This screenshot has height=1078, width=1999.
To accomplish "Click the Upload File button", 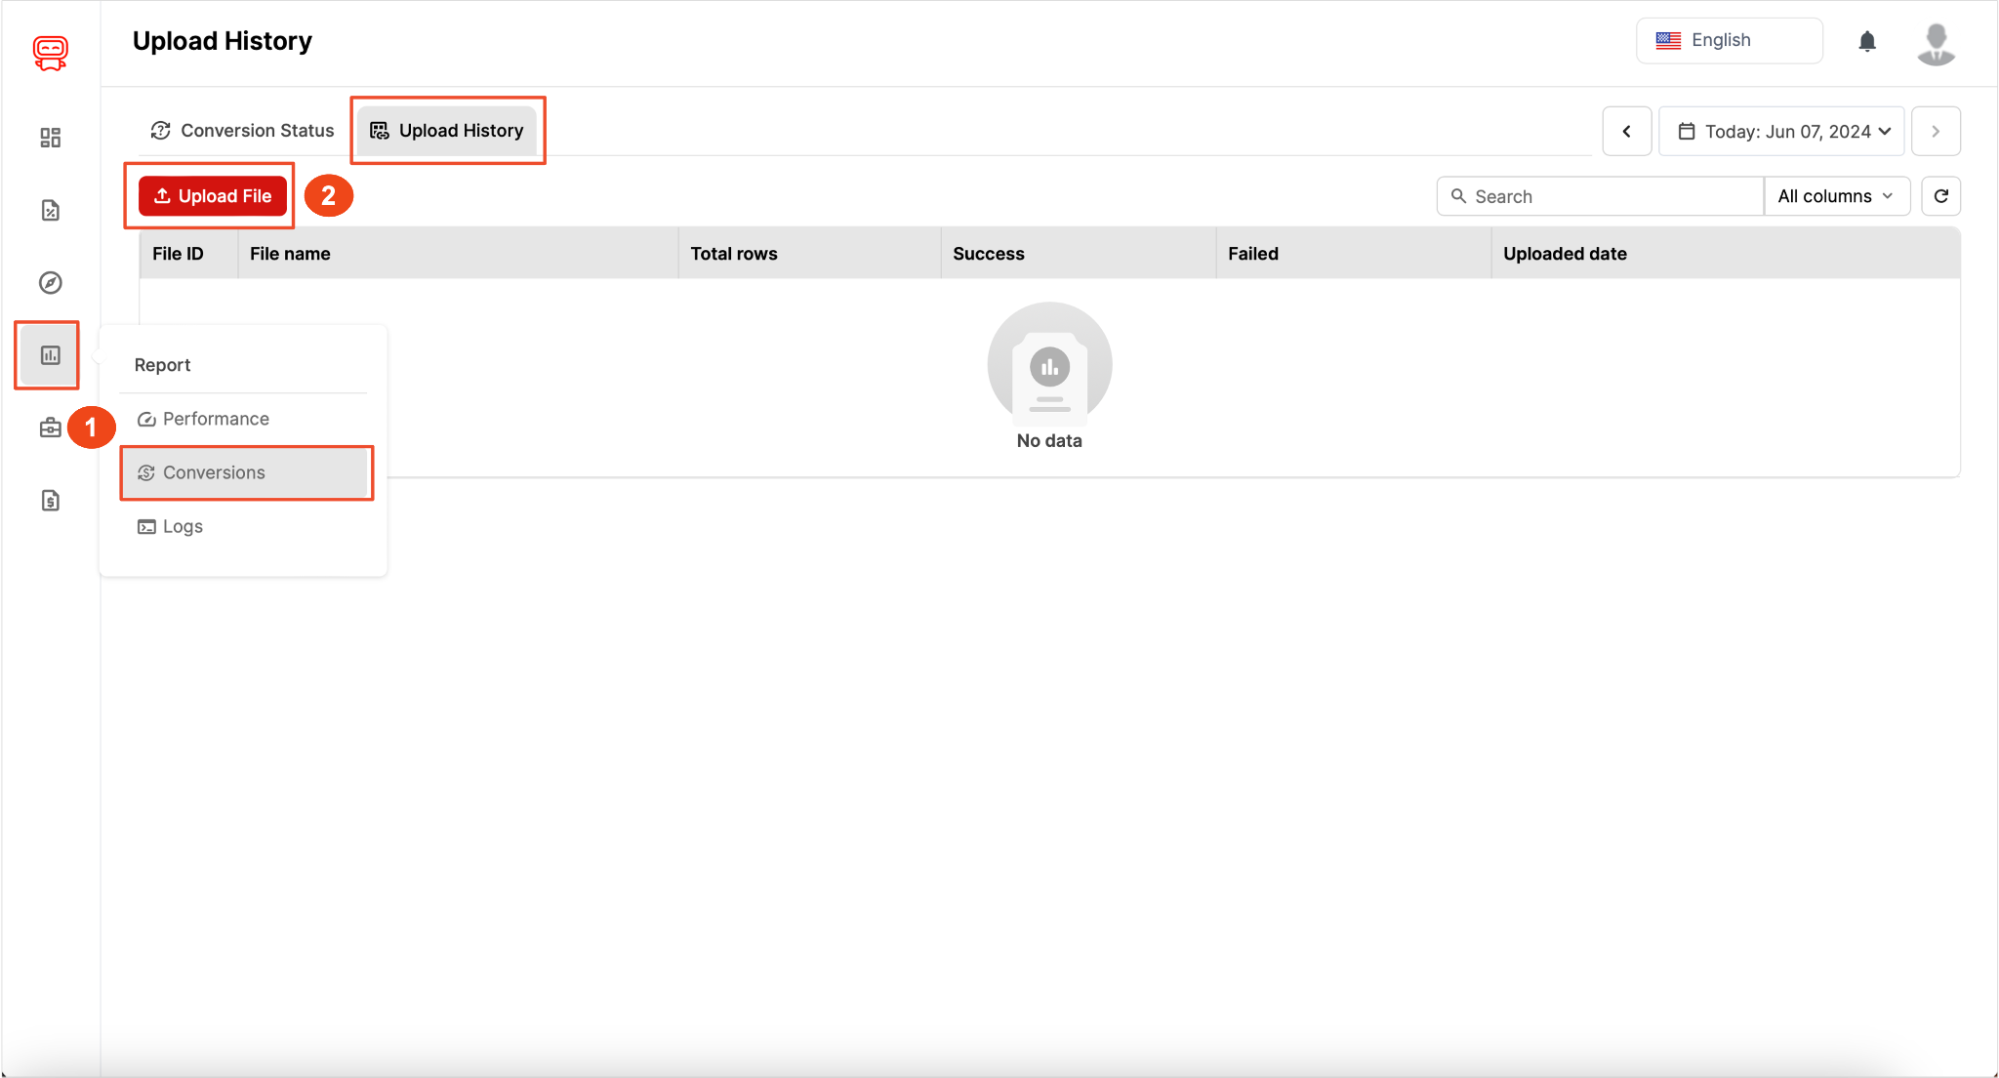I will 211,196.
